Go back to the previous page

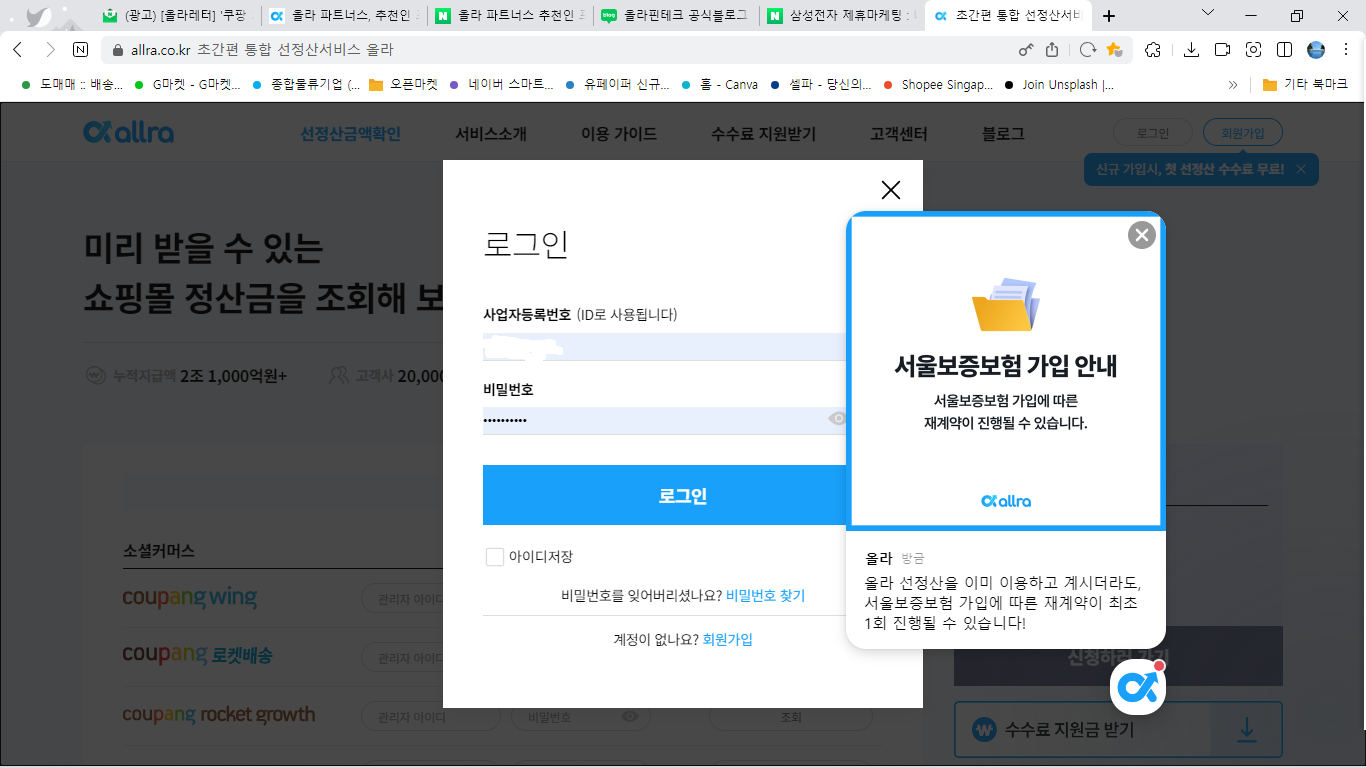(18, 50)
